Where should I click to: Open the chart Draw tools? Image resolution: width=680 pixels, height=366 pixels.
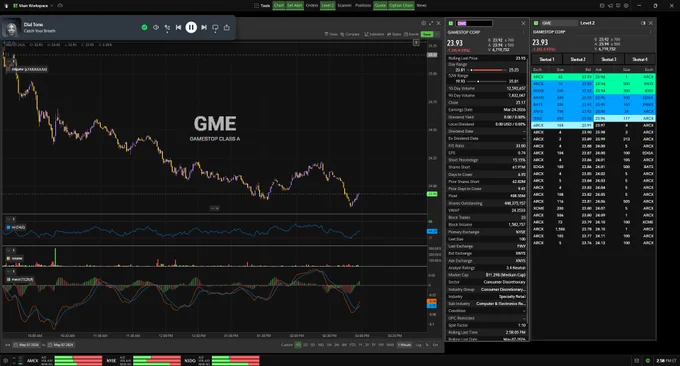[331, 34]
